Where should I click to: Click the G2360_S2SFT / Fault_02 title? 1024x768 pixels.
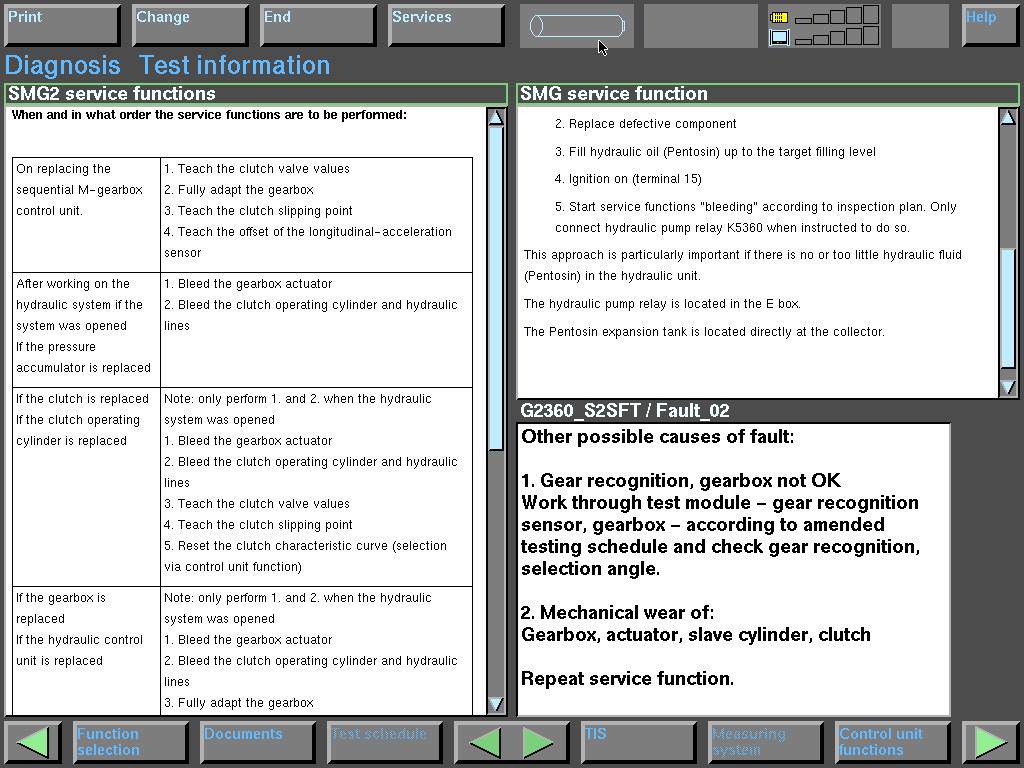click(624, 411)
